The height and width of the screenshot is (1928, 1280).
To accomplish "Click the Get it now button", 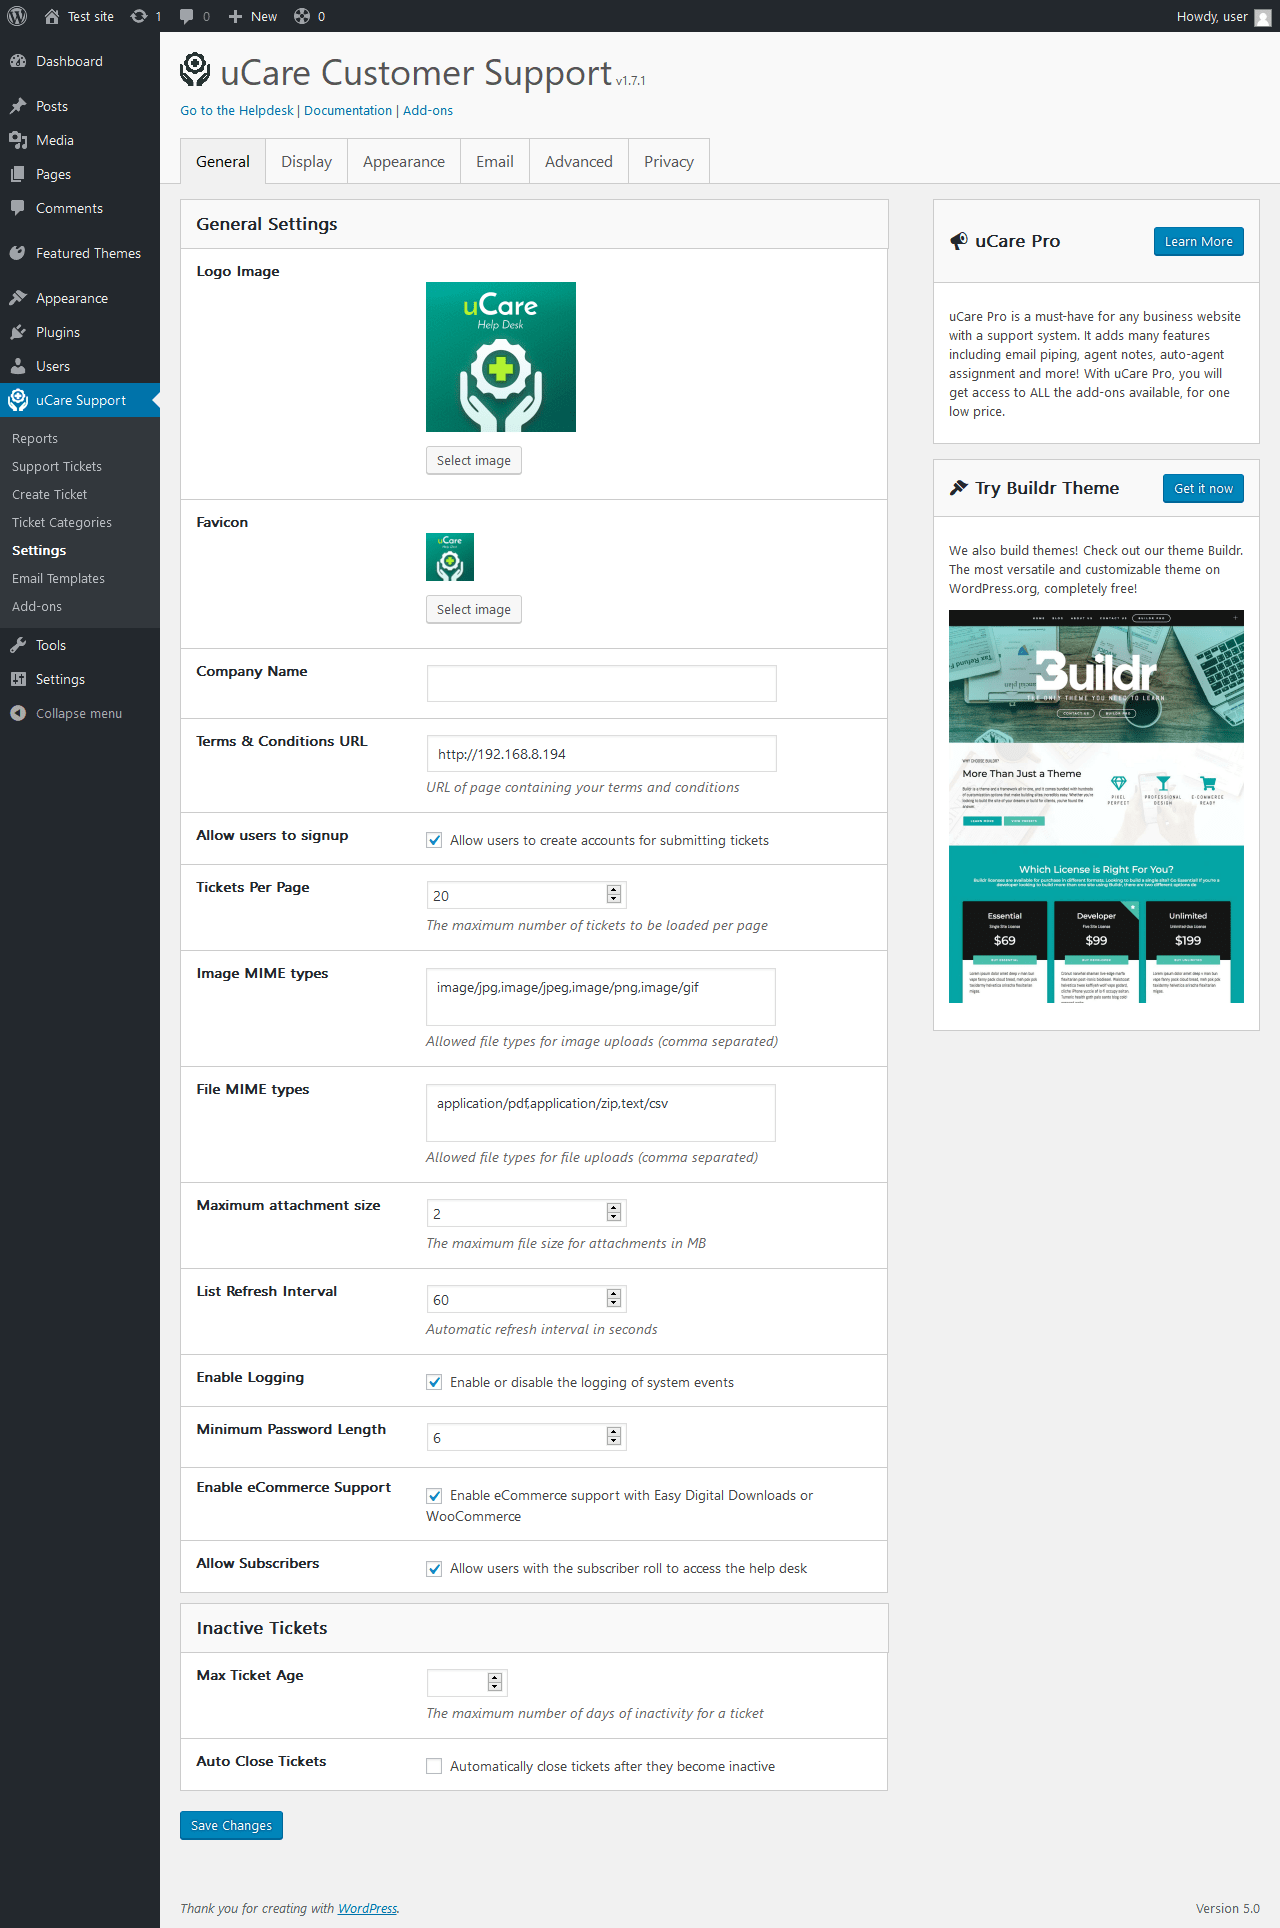I will (x=1203, y=488).
